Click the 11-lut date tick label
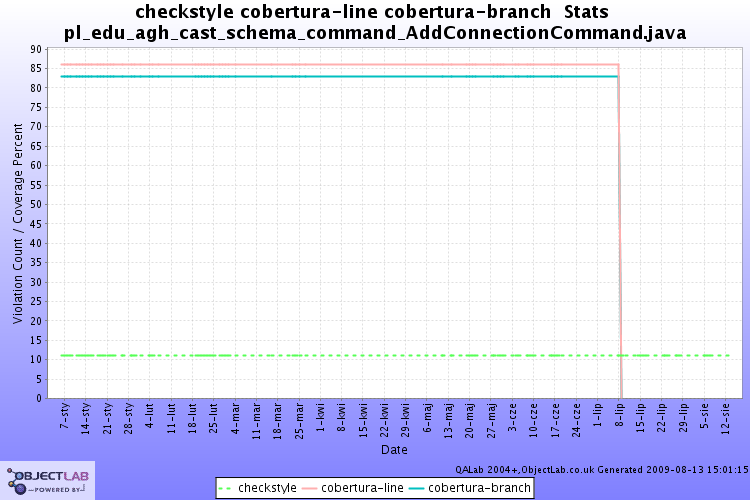 click(x=172, y=418)
